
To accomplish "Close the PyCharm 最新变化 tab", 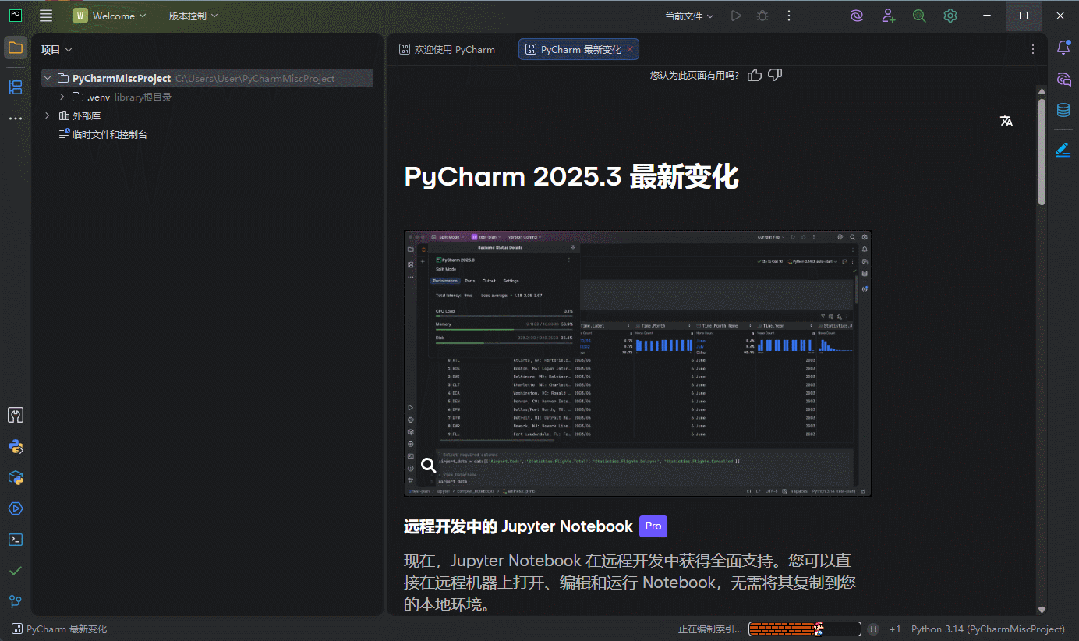I will pyautogui.click(x=630, y=50).
